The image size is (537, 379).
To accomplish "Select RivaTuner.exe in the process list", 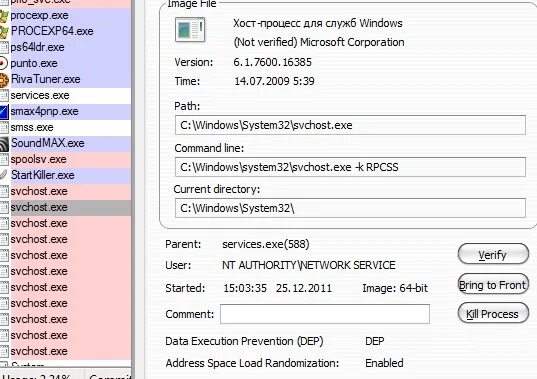I will pos(65,79).
